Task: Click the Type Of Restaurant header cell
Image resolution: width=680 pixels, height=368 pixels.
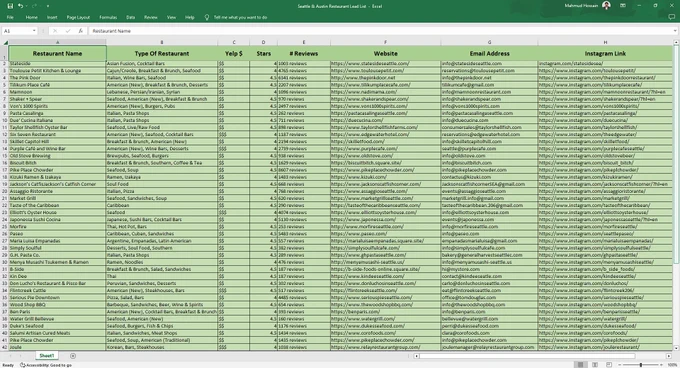Action: [x=162, y=53]
